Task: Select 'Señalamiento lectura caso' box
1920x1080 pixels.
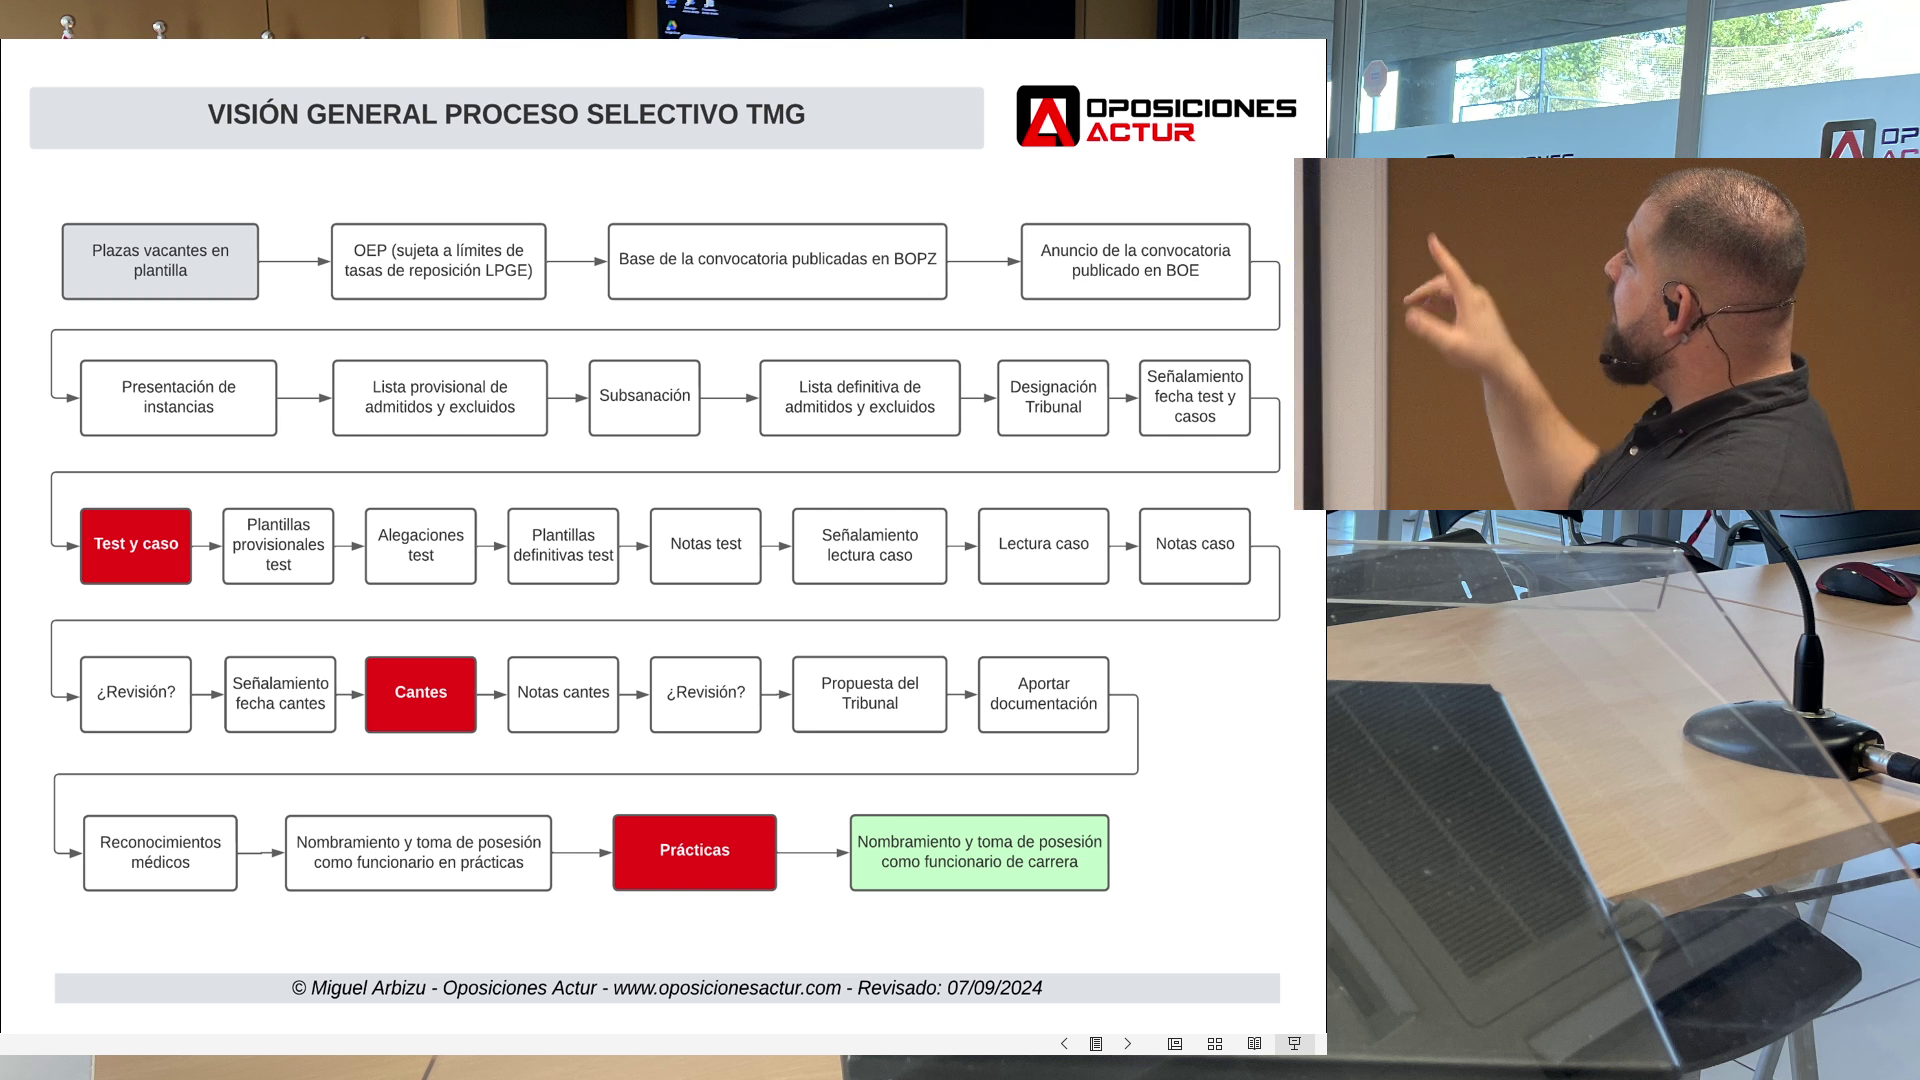Action: pos(870,546)
